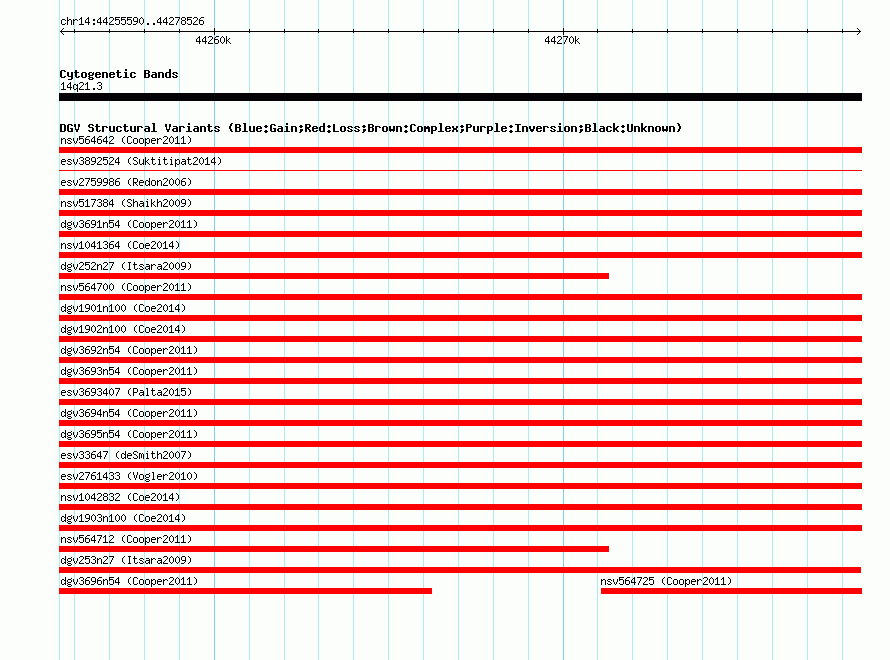
Task: Open the esv3892524 (Suktitipat2014) variant
Action: [x=141, y=161]
